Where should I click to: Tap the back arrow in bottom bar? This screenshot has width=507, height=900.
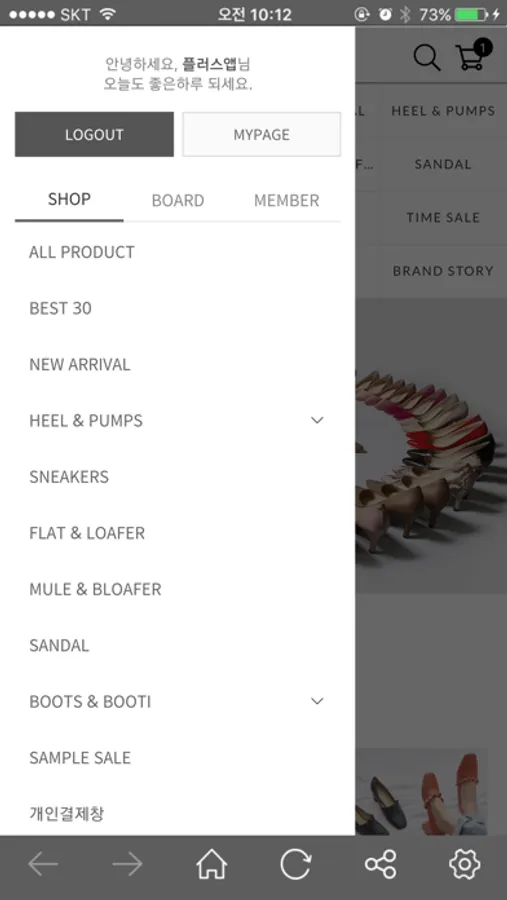coord(43,864)
